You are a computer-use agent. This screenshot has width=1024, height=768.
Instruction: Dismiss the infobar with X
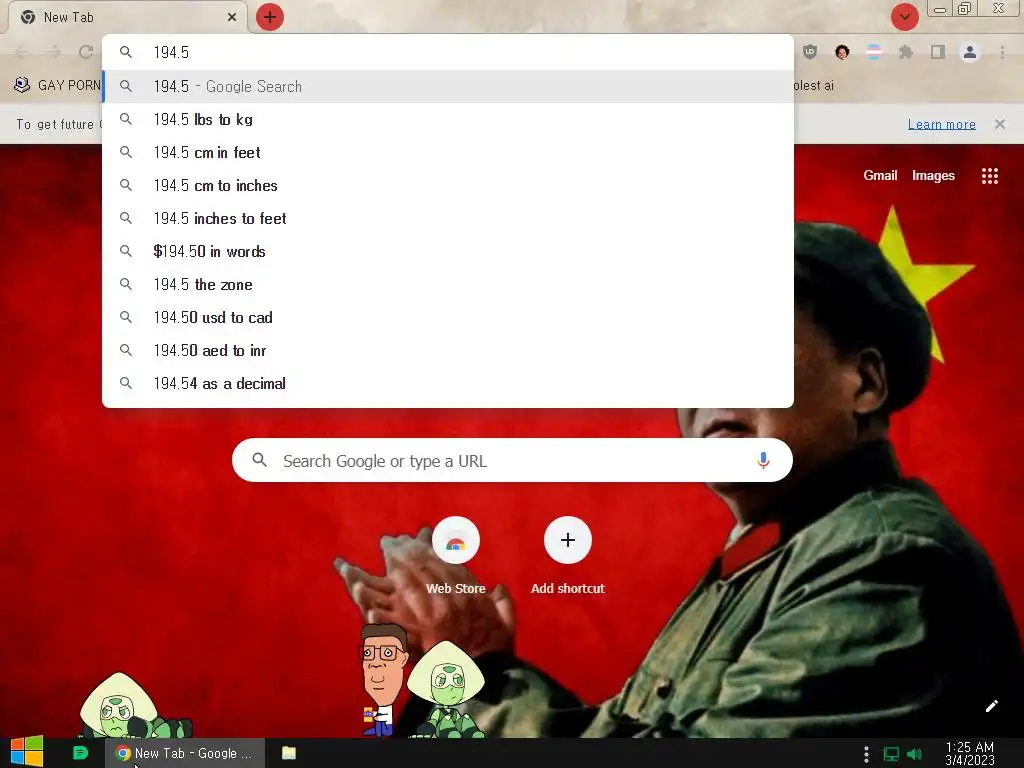pos(999,123)
